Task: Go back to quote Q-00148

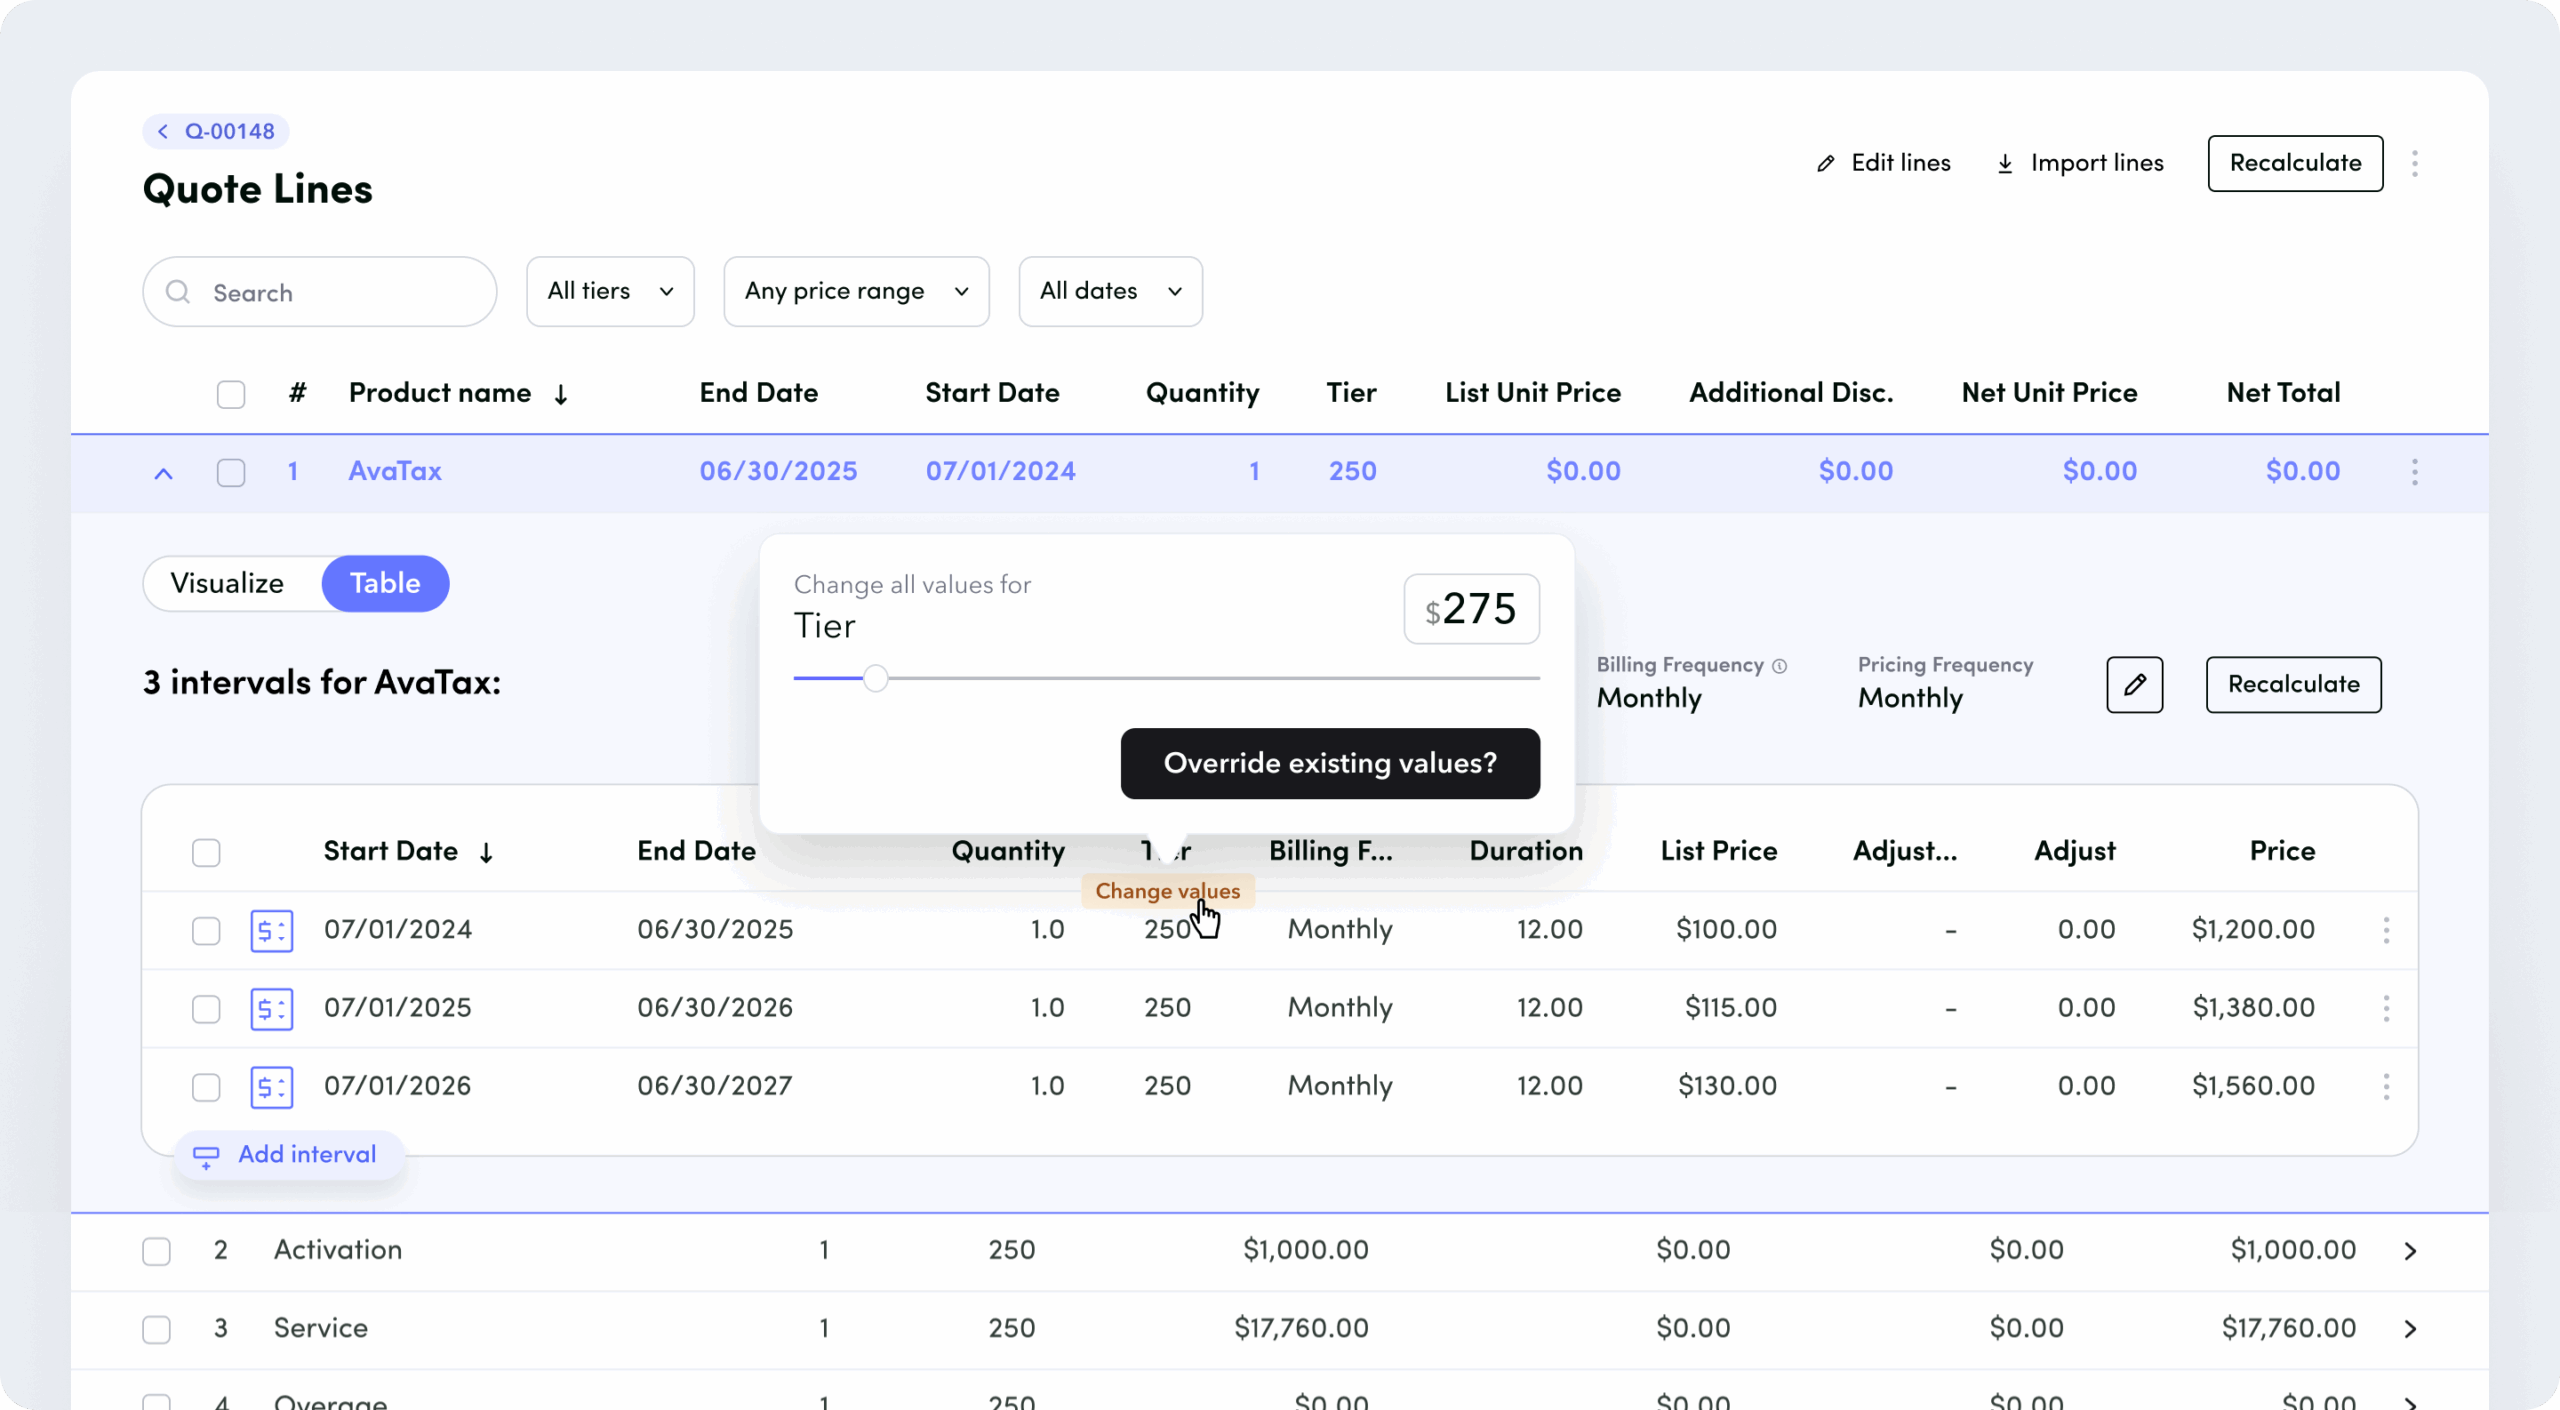Action: pyautogui.click(x=216, y=131)
